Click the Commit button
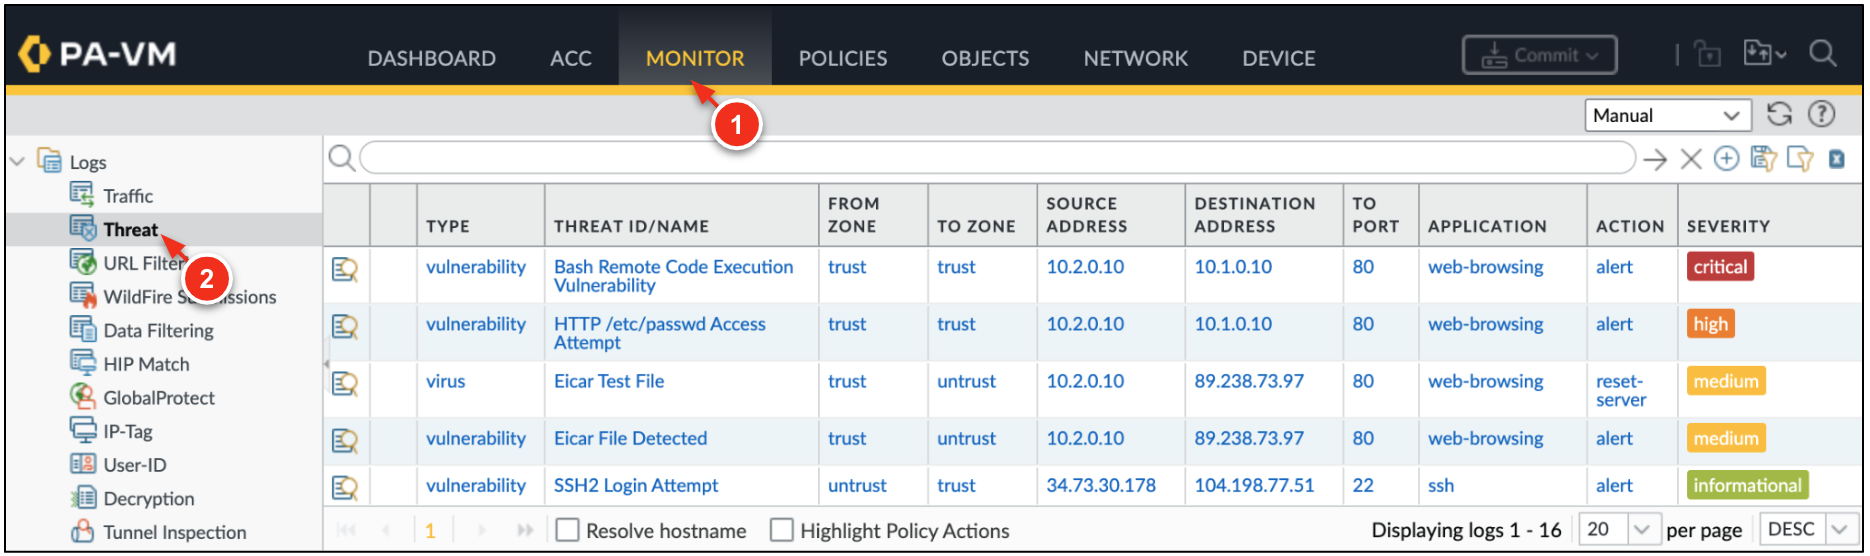 coord(1539,56)
